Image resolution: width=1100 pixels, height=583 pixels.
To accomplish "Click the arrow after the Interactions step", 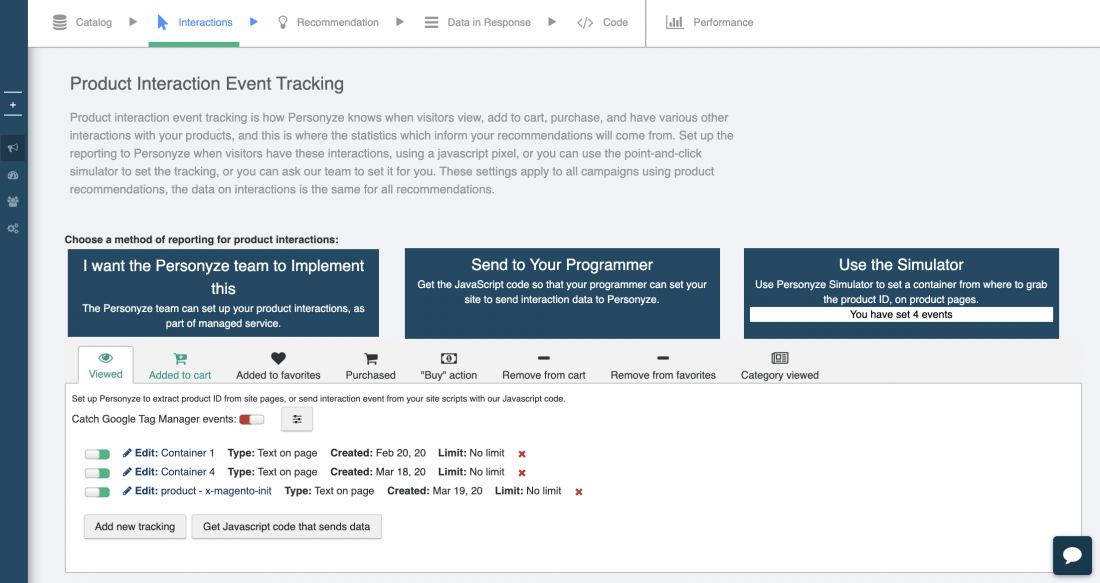I will [254, 22].
